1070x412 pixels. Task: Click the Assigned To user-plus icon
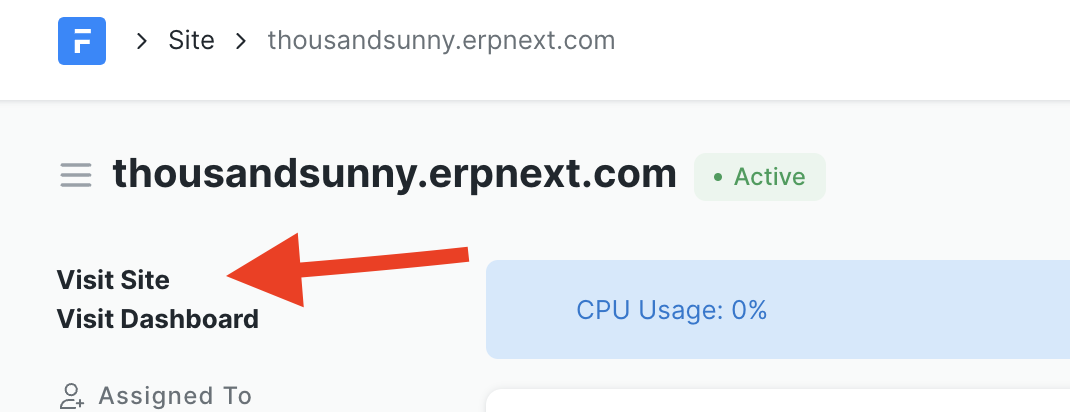(71, 396)
